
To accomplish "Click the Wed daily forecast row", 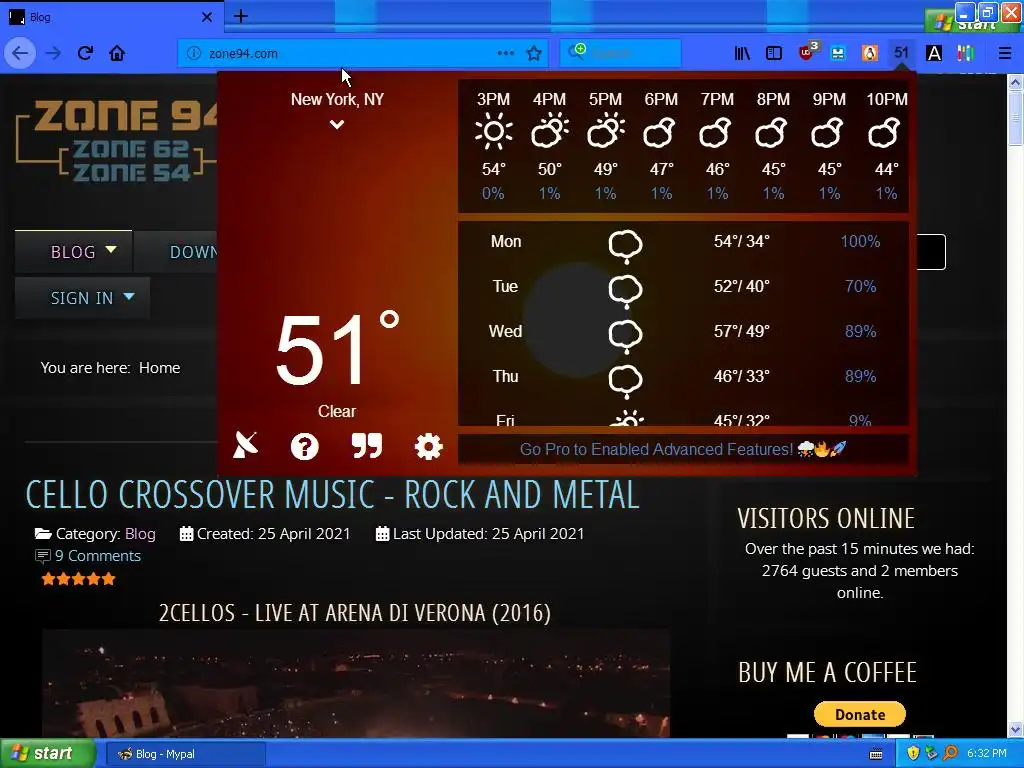I will (683, 332).
